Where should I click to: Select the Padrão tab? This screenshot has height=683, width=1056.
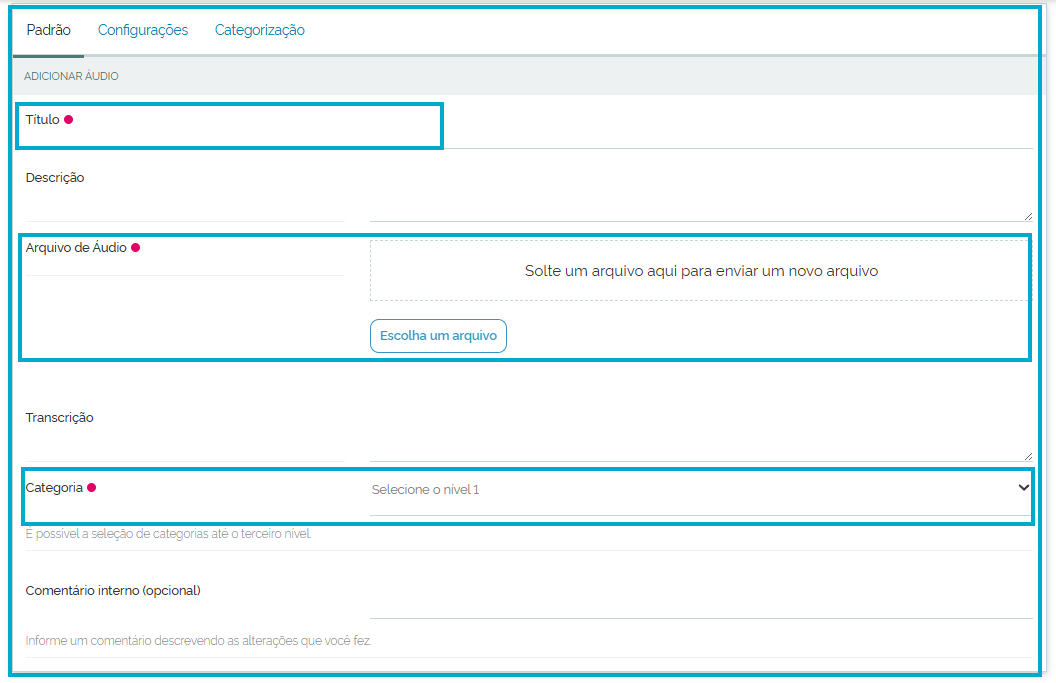(48, 30)
